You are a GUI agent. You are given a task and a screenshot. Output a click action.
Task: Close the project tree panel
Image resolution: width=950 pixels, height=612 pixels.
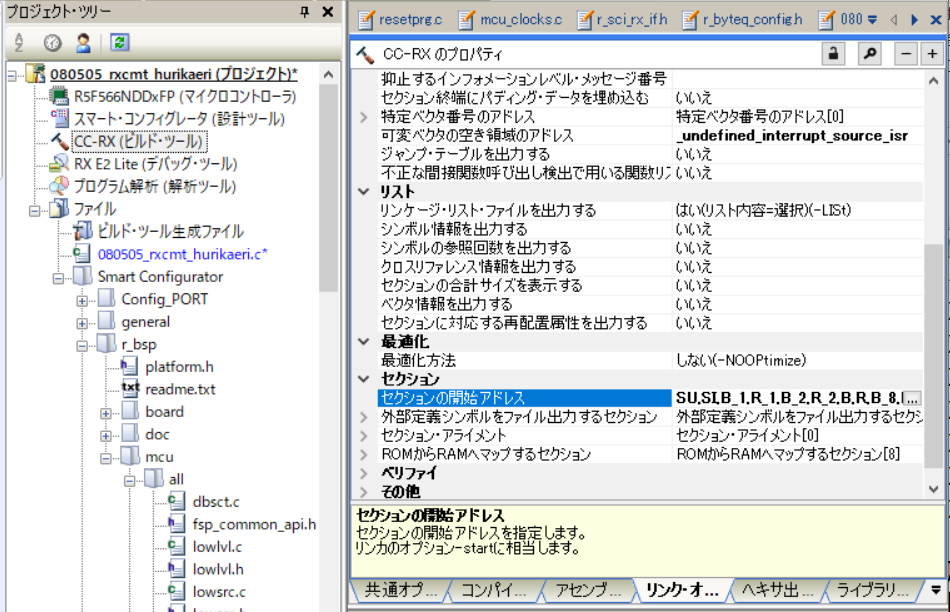(x=328, y=12)
